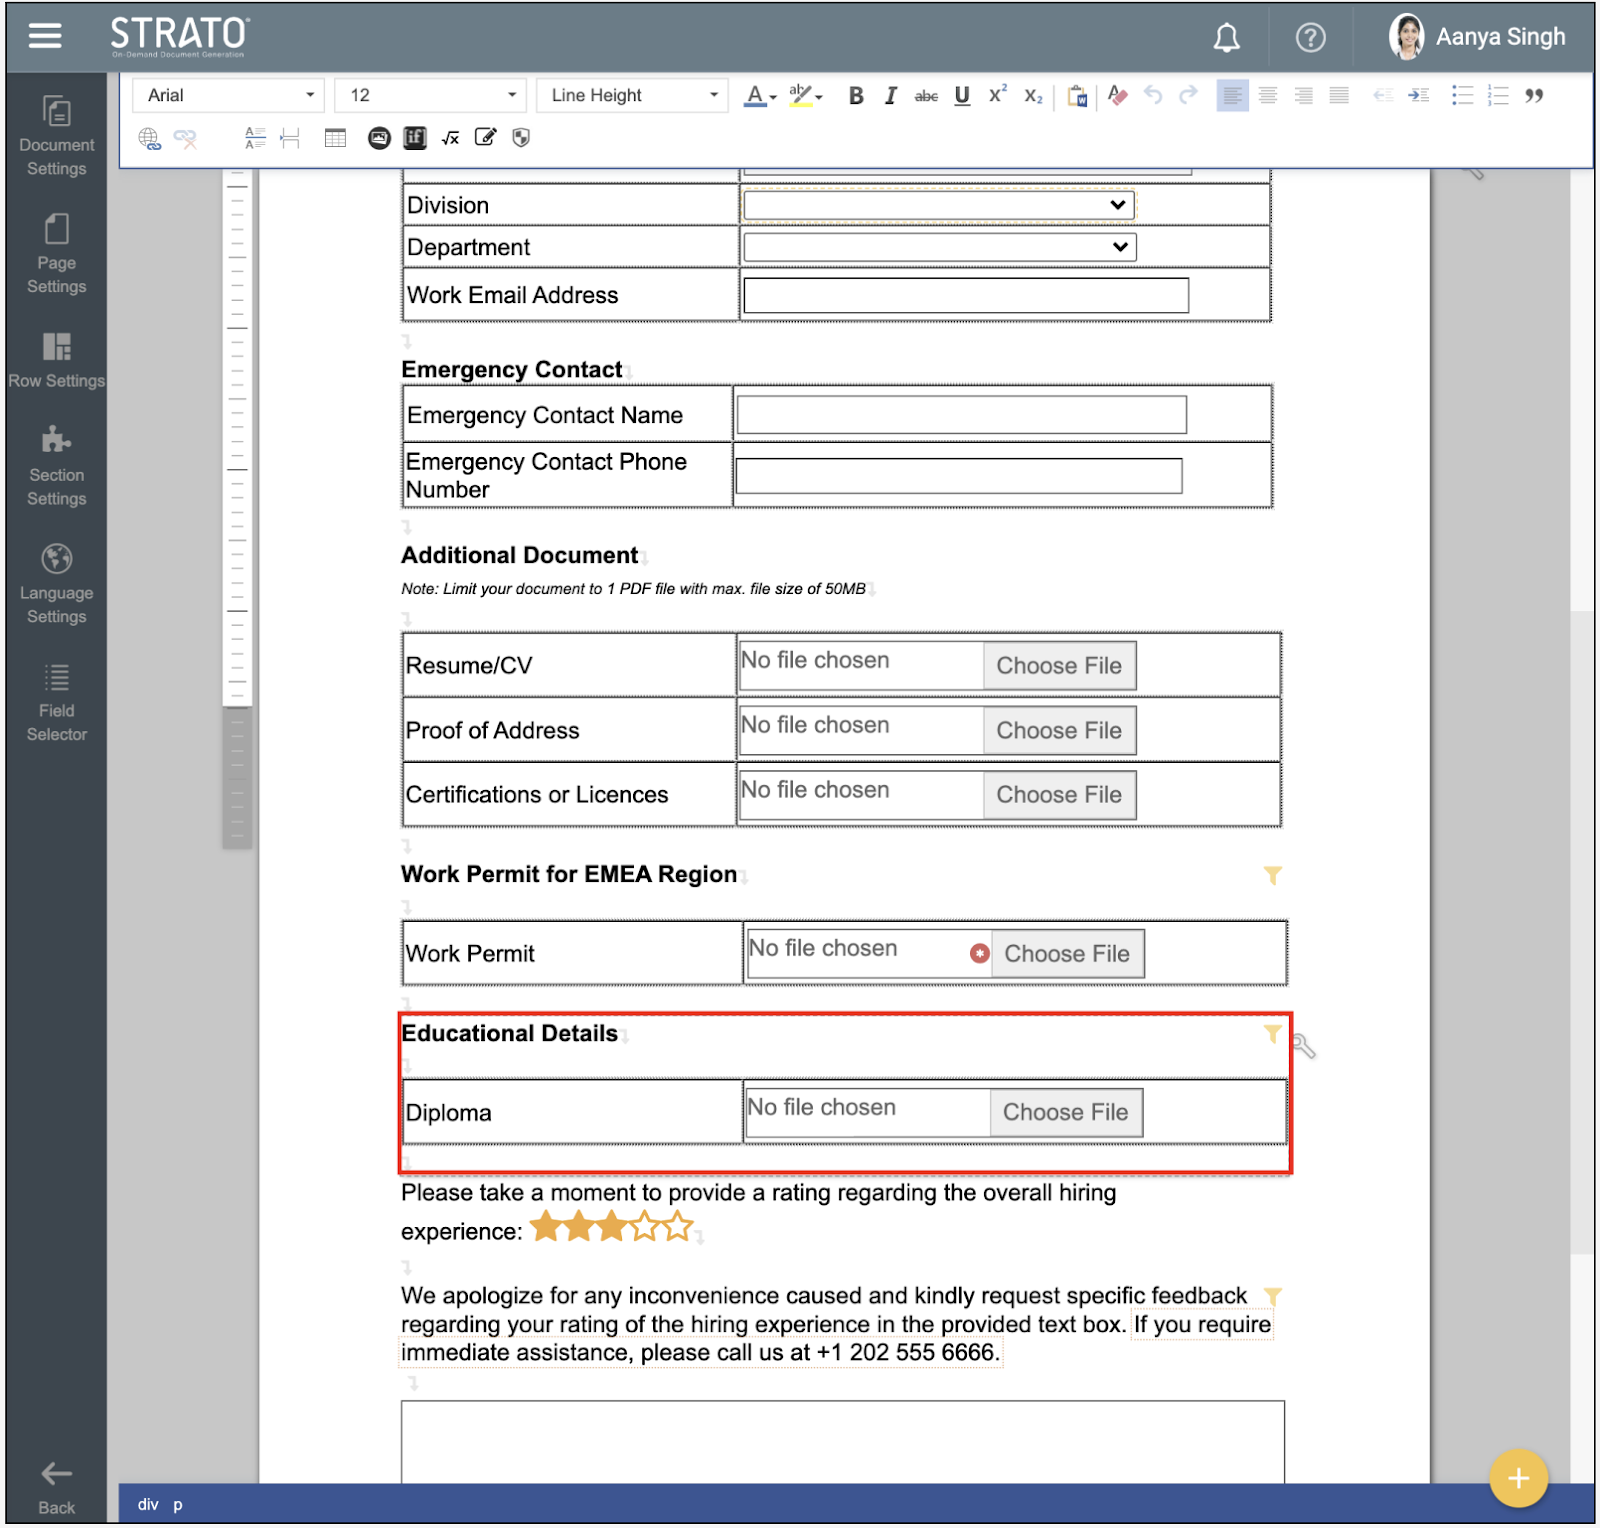
Task: Open Document Settings in the sidebar
Action: (56, 136)
